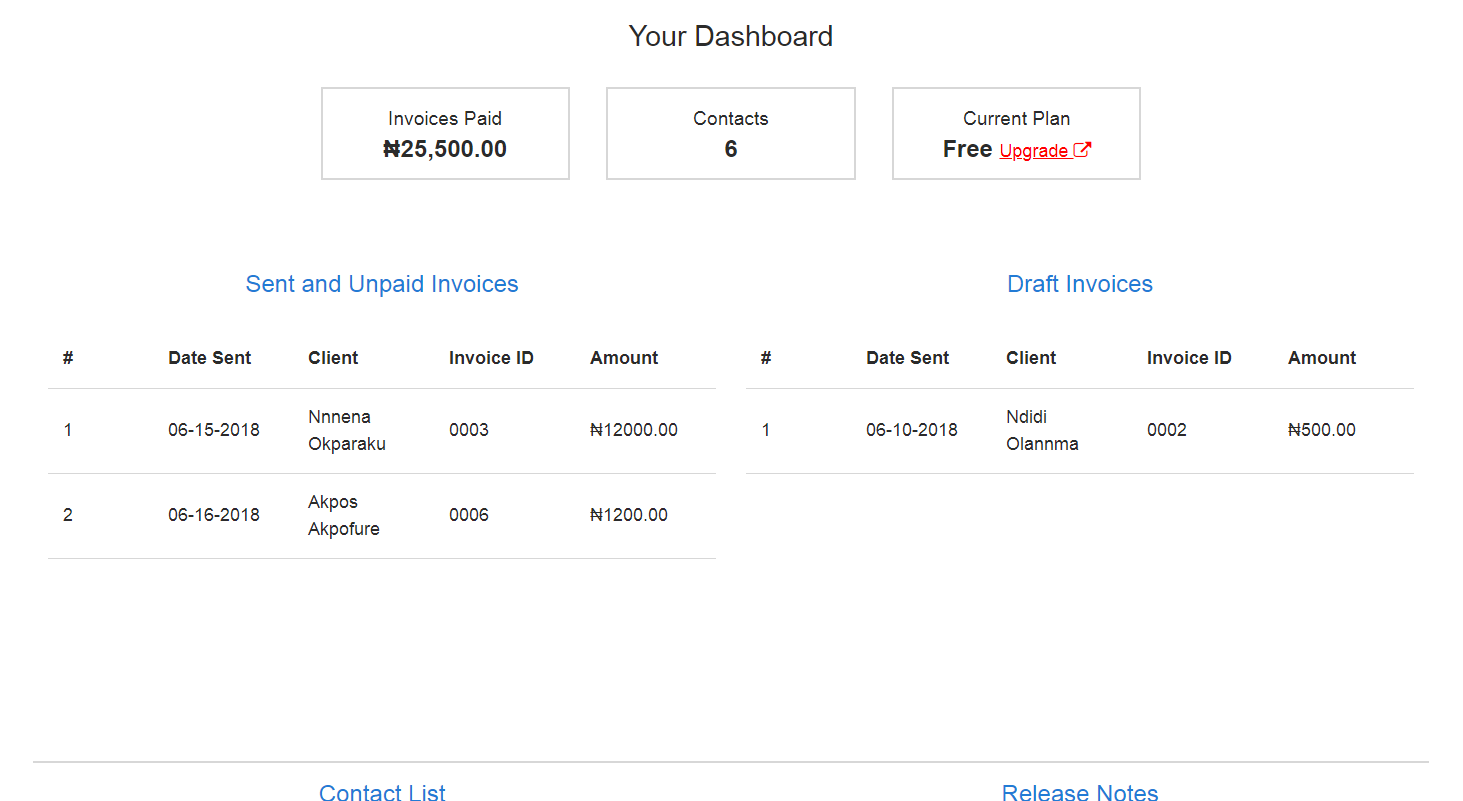
Task: Select the Invoices Paid summary card
Action: pos(445,134)
